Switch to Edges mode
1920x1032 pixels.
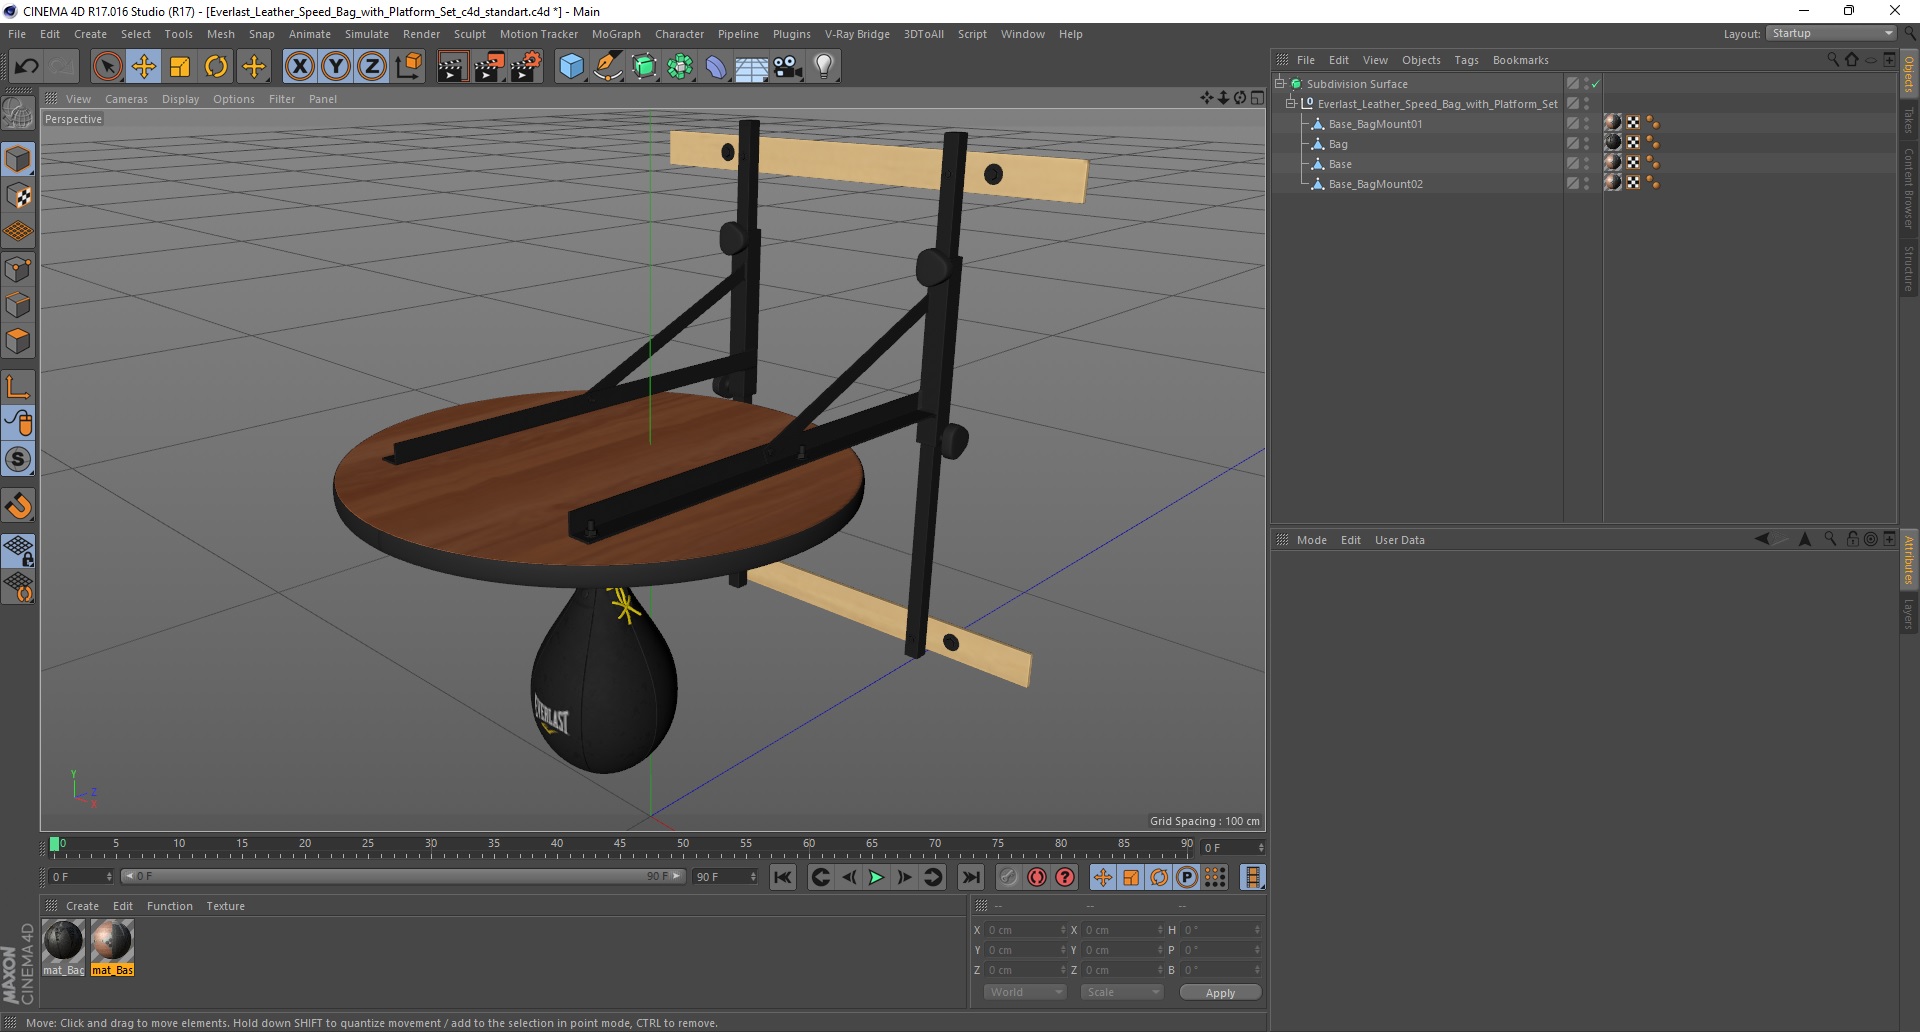18,305
